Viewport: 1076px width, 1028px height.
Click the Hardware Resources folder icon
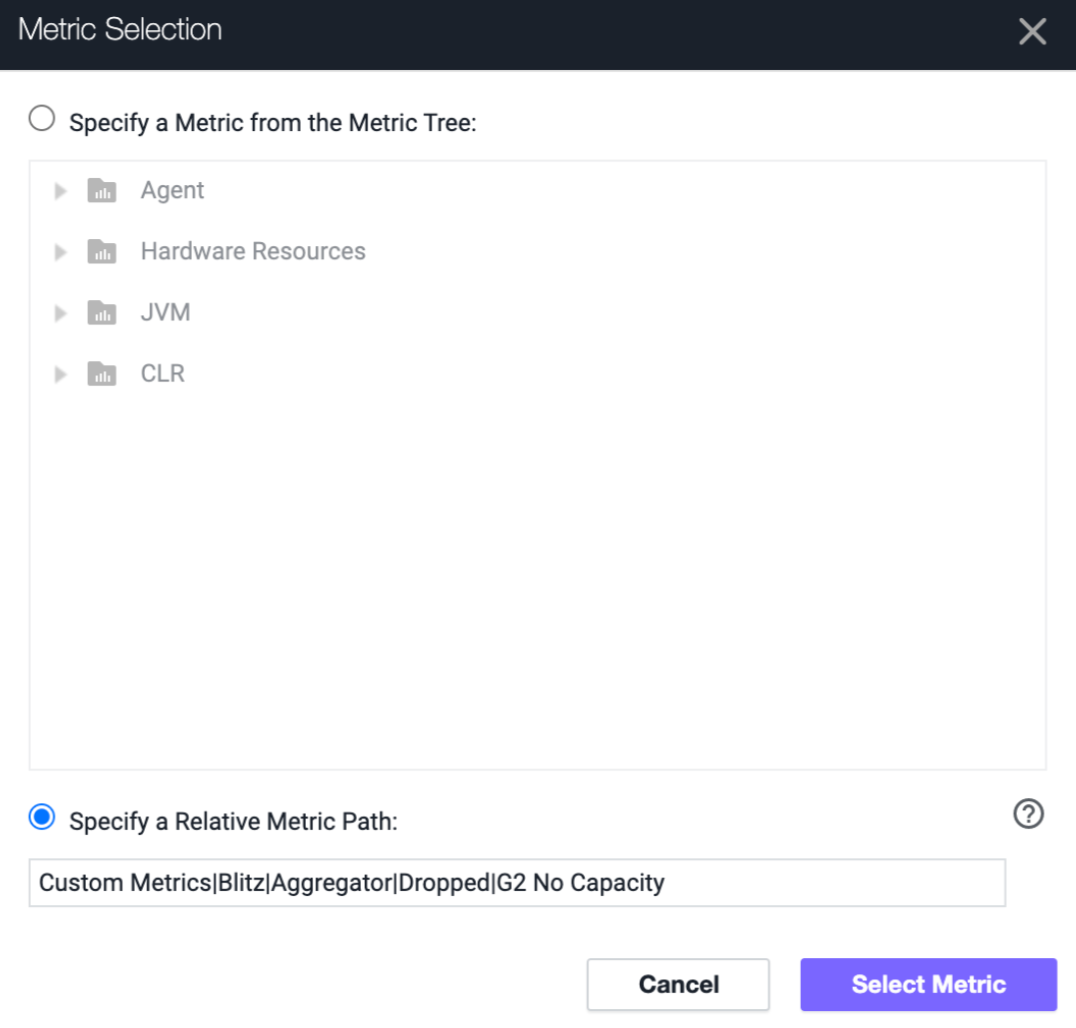pyautogui.click(x=102, y=251)
